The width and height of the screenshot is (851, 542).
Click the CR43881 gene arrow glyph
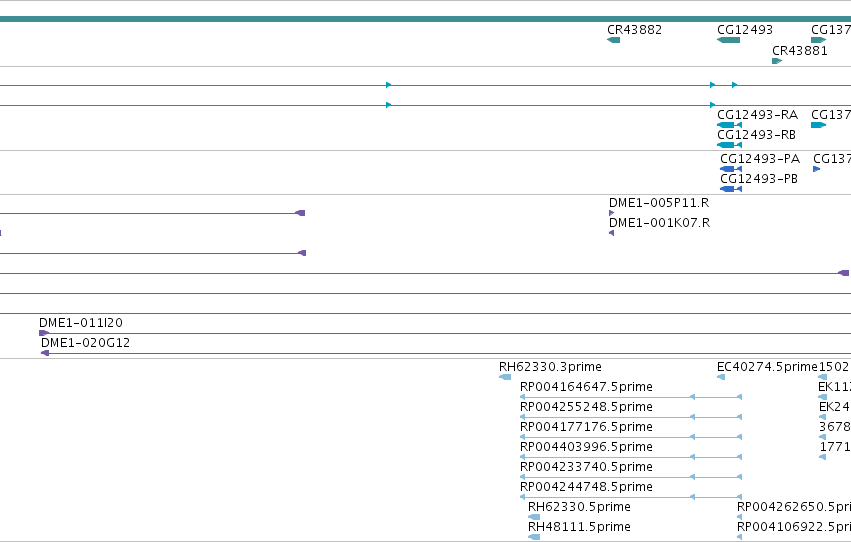coord(777,61)
